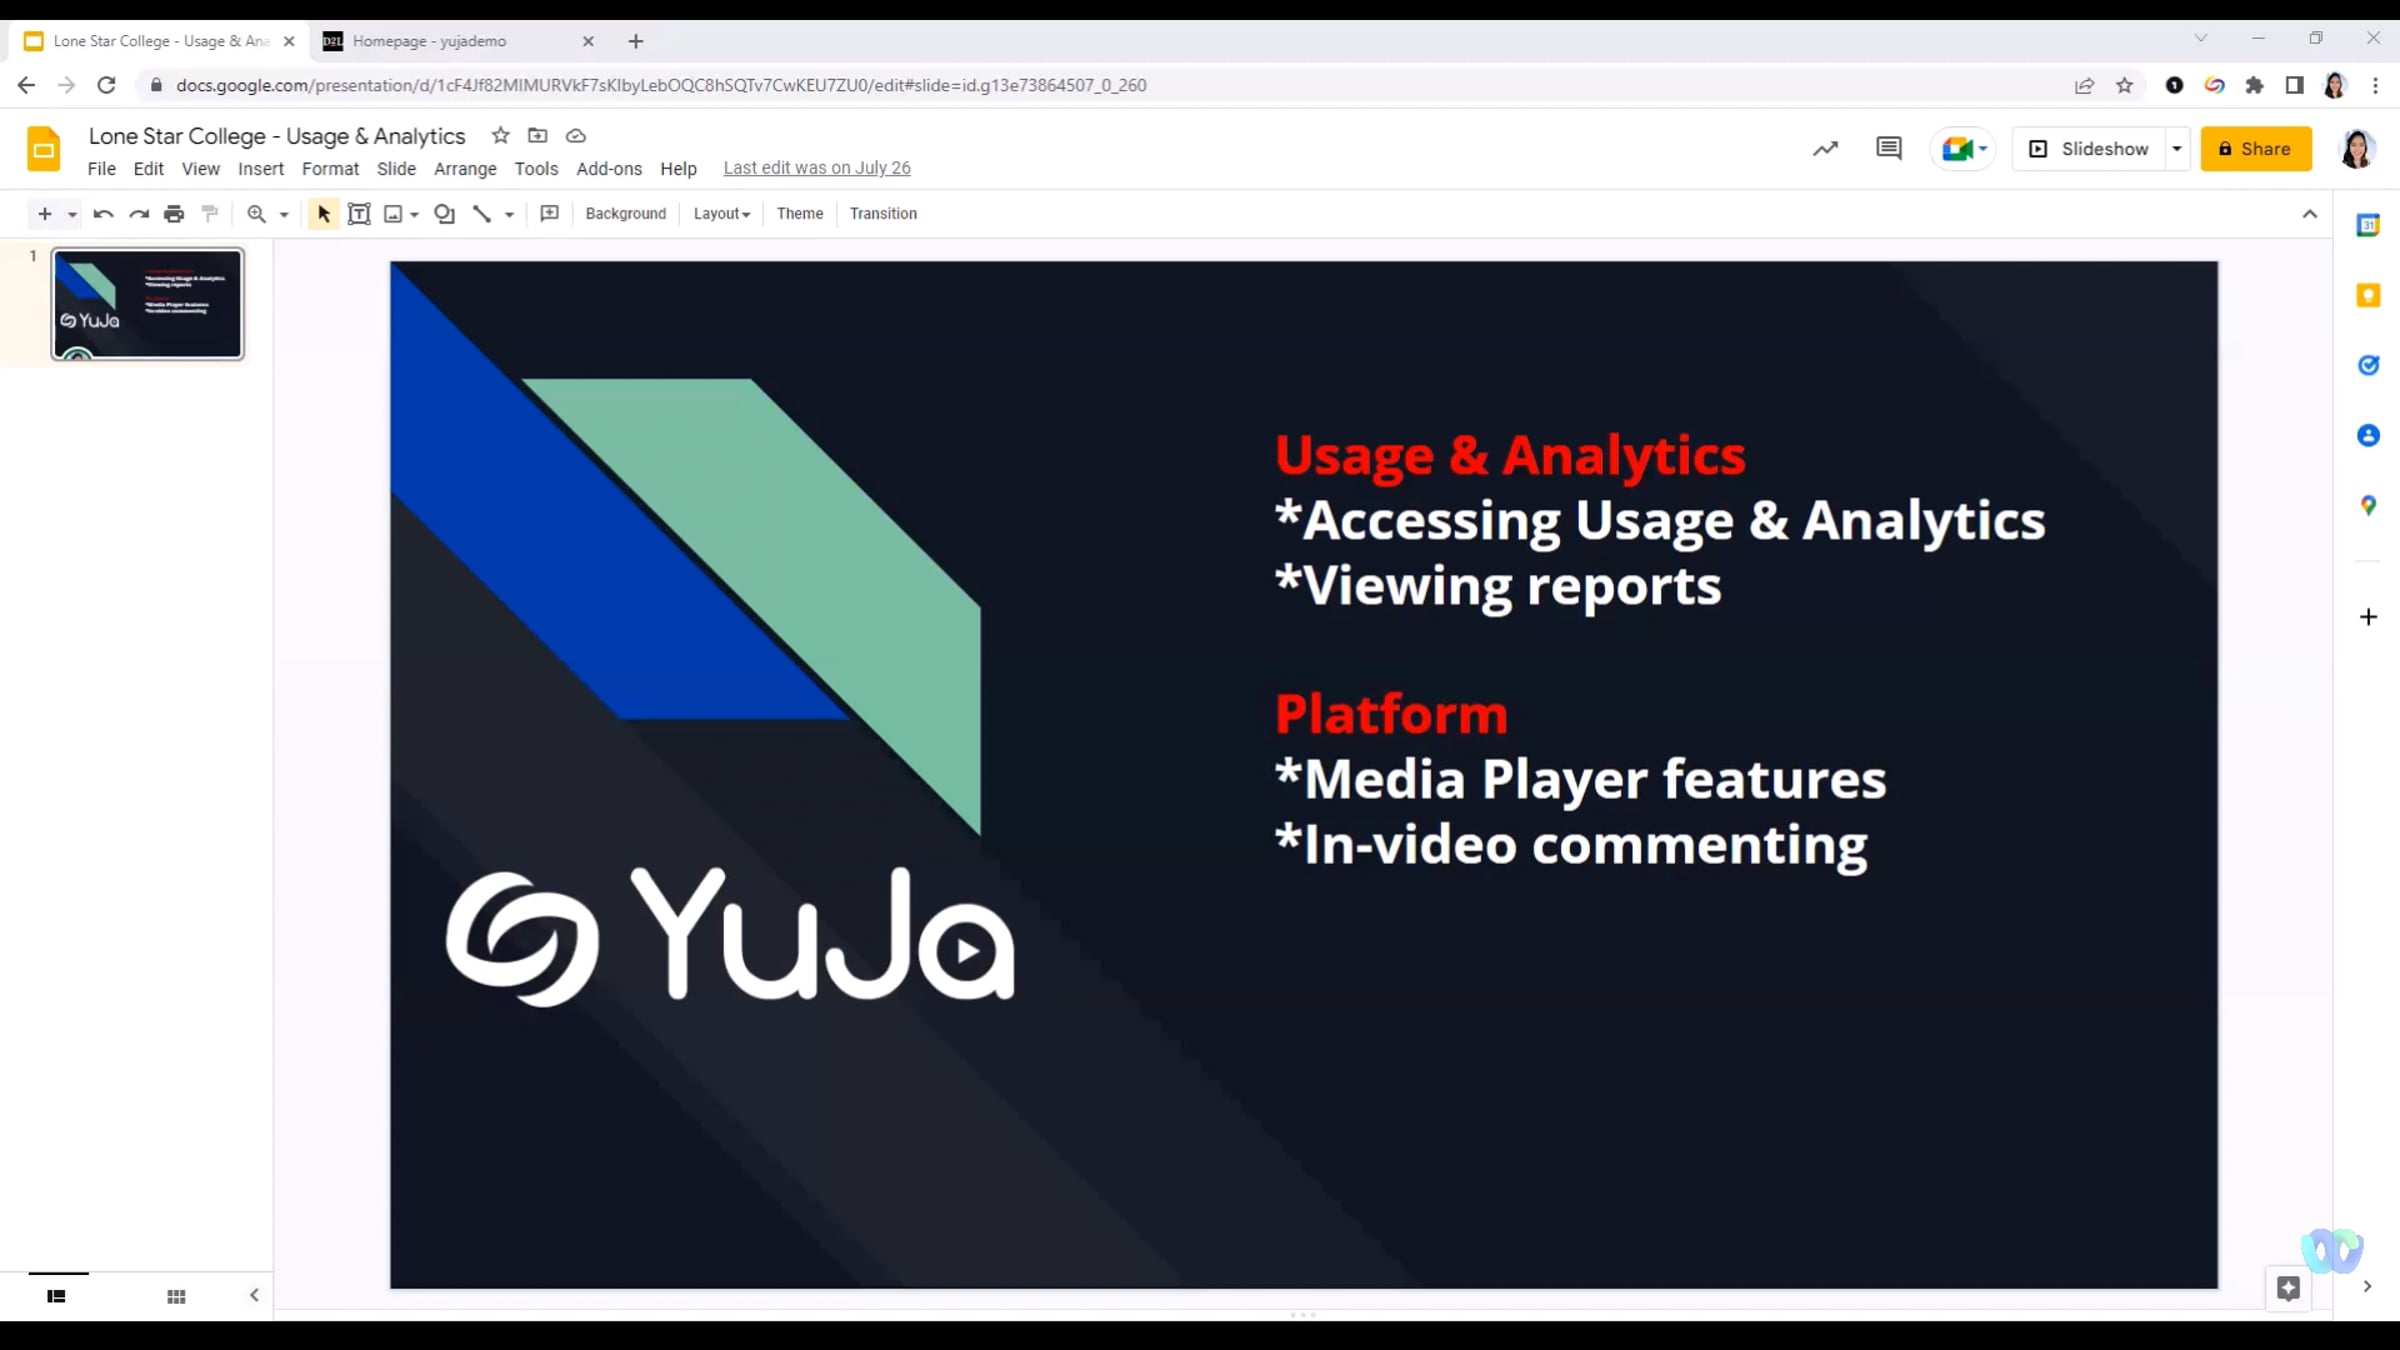
Task: Switch to the Homepage - yujademo tab
Action: click(459, 41)
